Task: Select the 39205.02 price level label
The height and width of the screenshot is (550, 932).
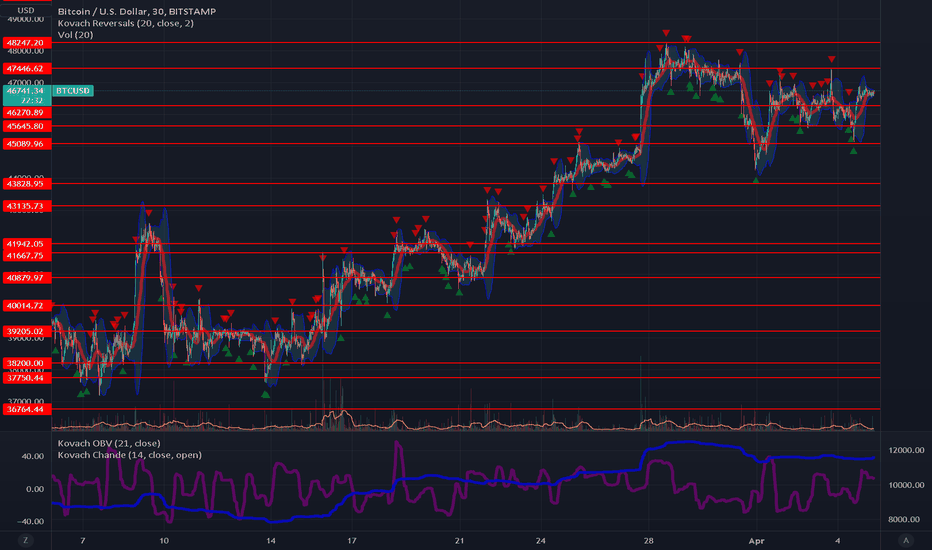Action: (x=25, y=331)
